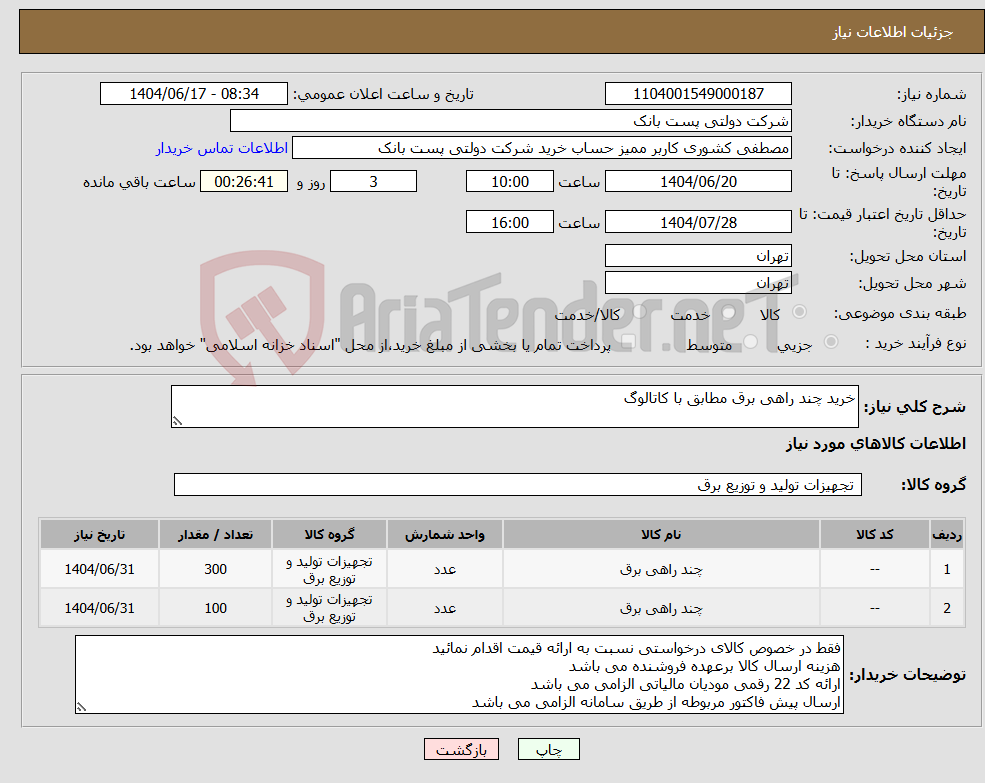
Task: Select the کالا radio option
Action: [x=800, y=312]
